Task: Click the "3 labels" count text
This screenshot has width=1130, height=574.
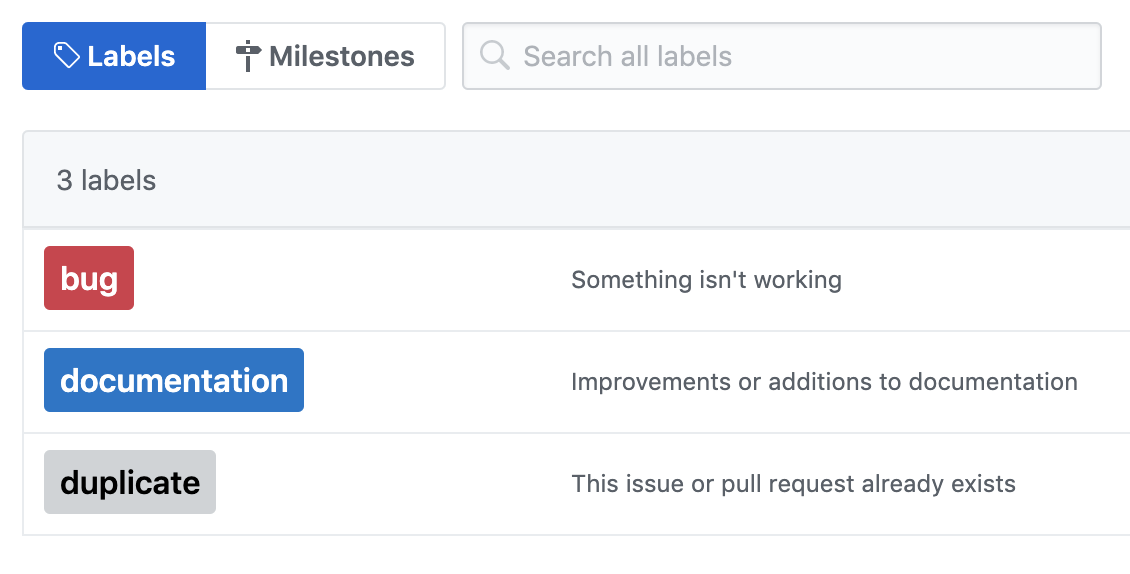Action: (106, 180)
